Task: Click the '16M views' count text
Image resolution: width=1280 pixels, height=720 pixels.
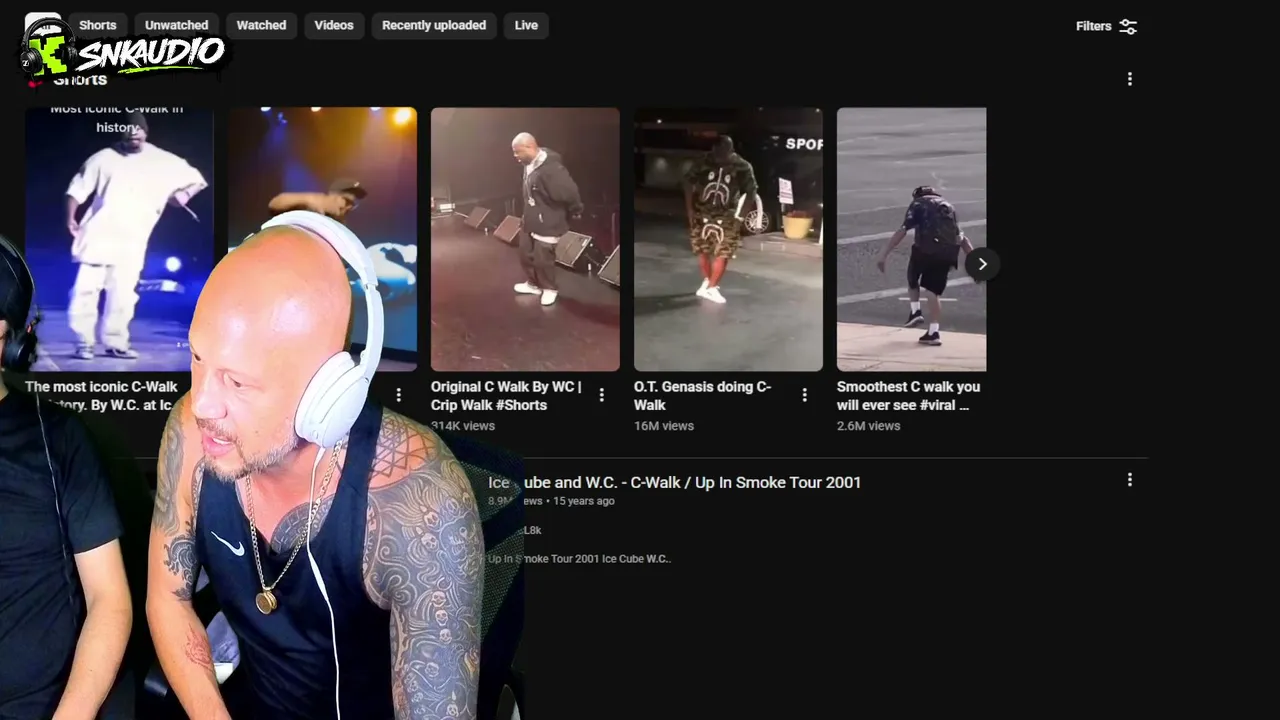Action: pos(664,426)
